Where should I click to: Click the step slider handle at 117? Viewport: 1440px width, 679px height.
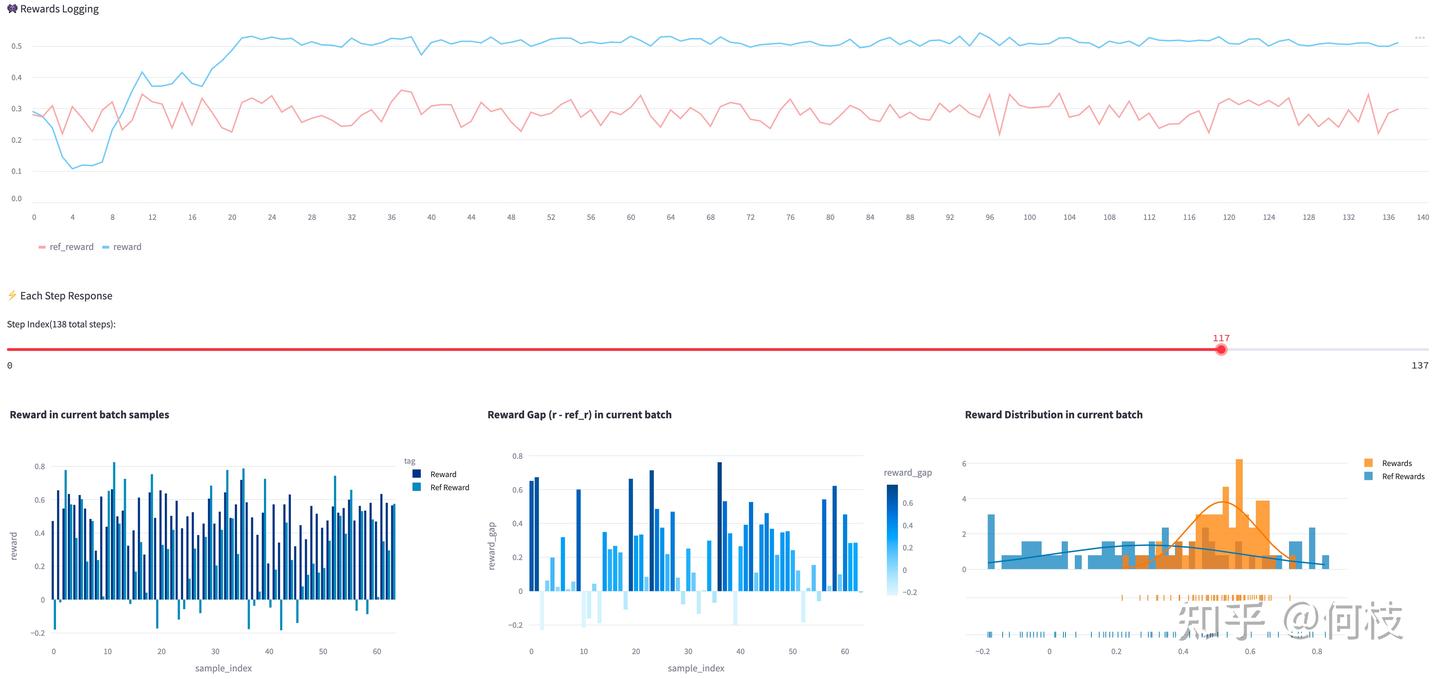click(x=1221, y=349)
